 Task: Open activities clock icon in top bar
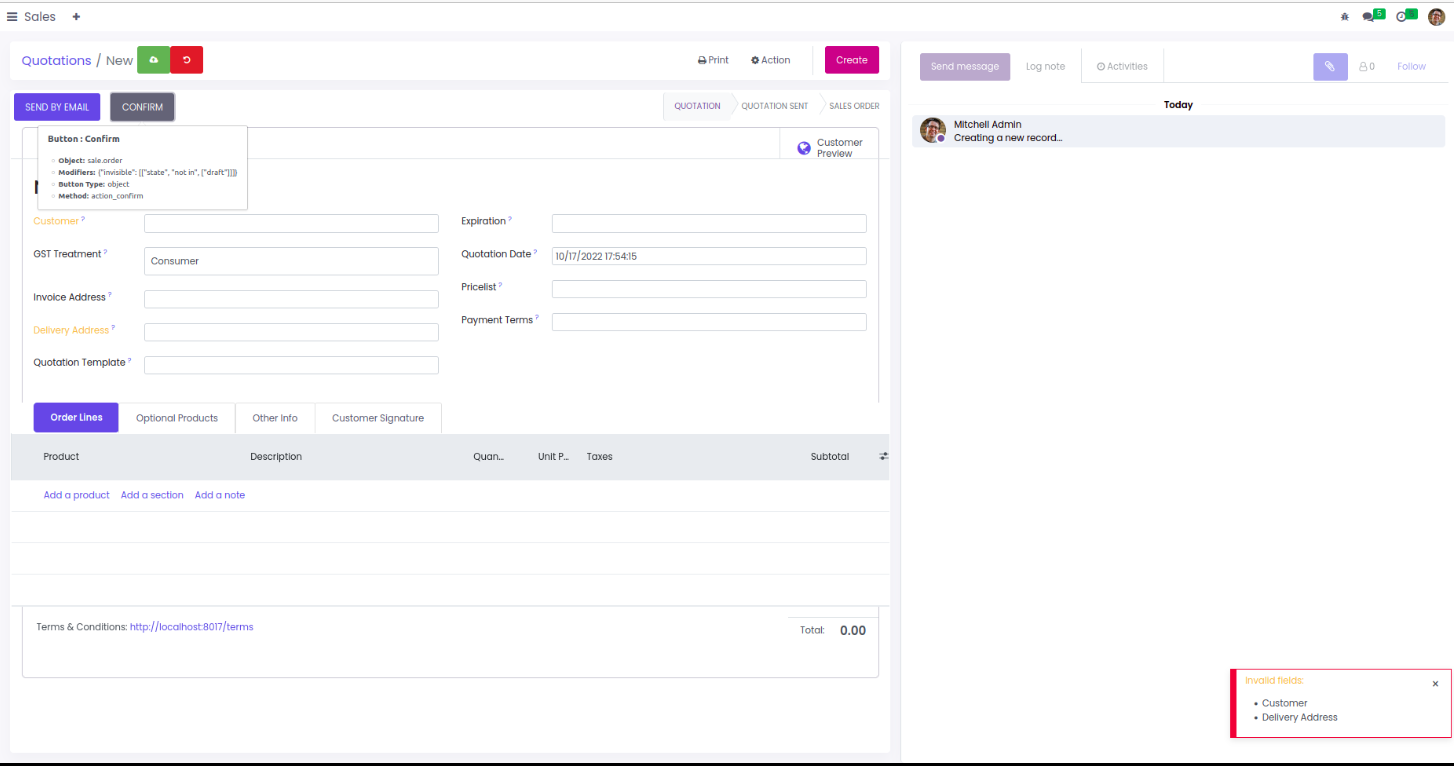point(1402,17)
